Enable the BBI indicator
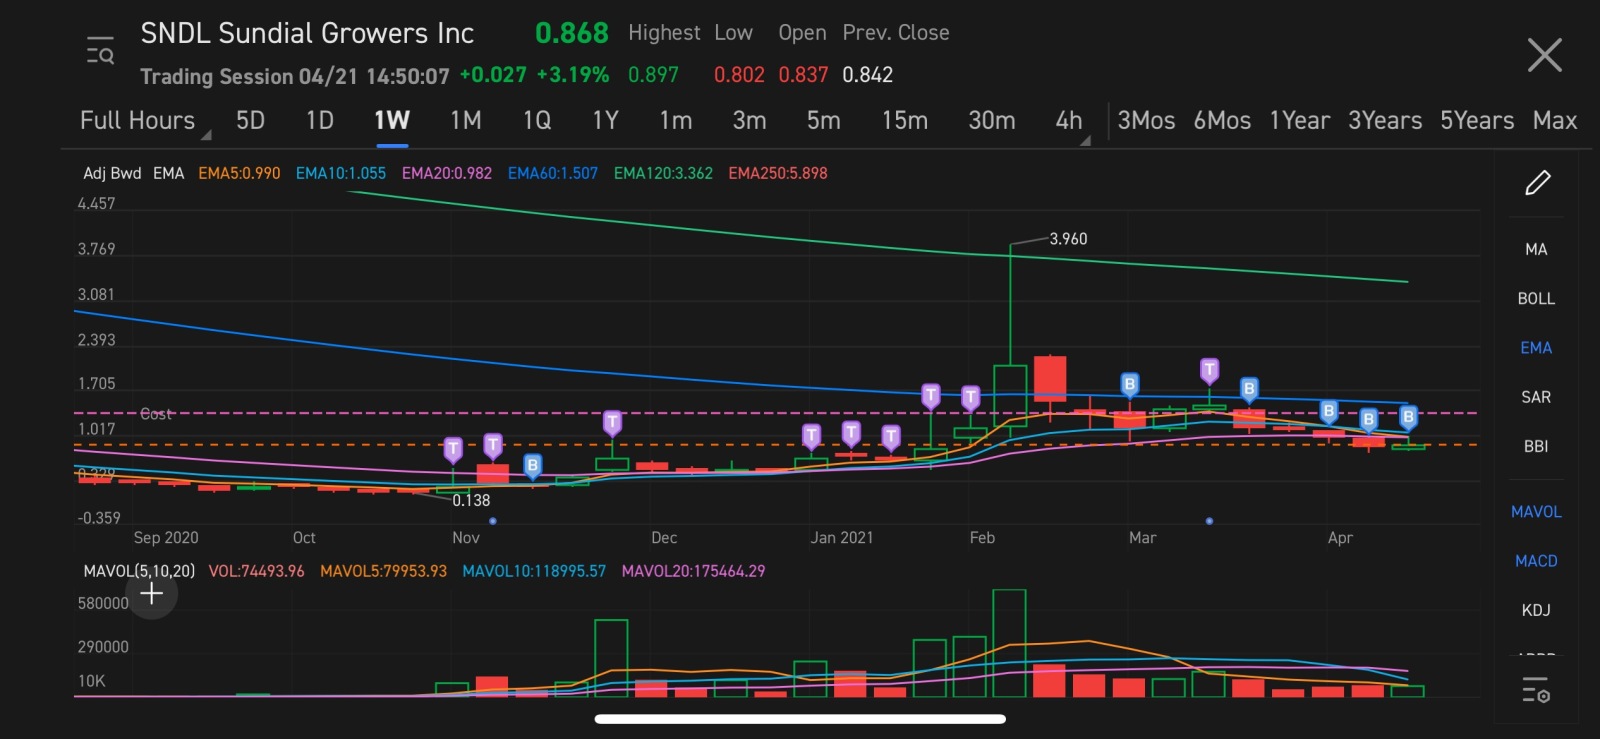 (x=1536, y=446)
